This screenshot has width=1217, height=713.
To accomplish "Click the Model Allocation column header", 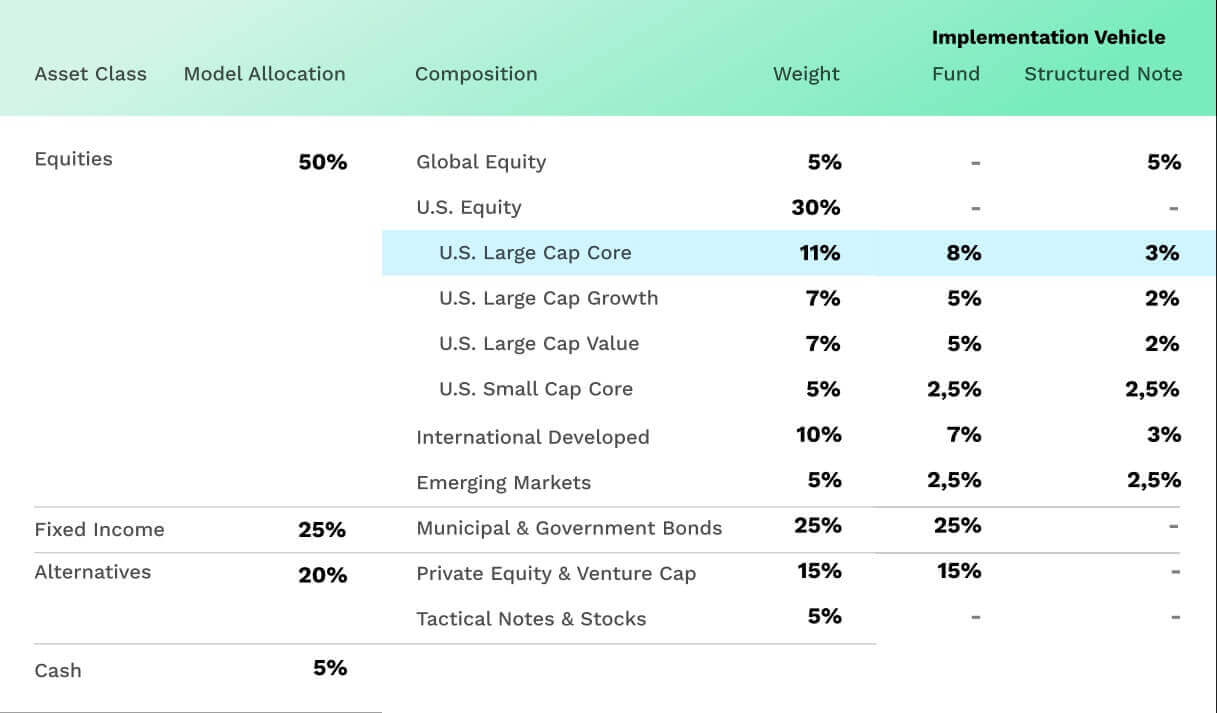I will coord(264,74).
